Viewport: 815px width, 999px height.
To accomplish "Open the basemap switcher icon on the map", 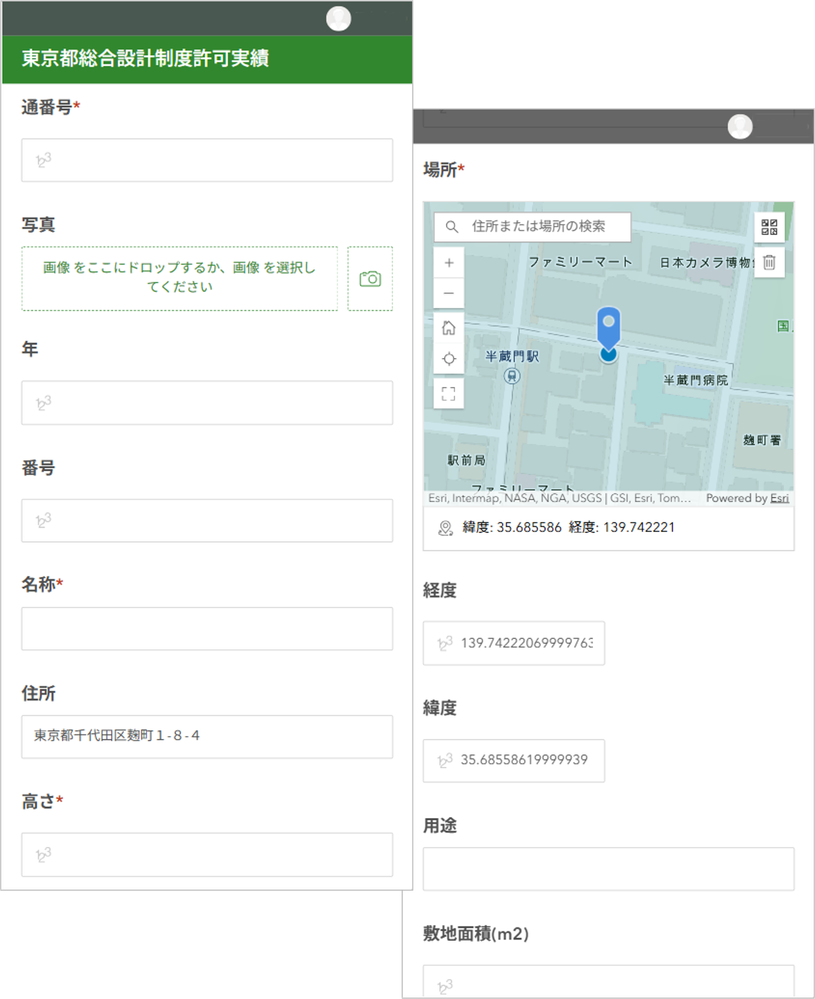I will point(768,226).
